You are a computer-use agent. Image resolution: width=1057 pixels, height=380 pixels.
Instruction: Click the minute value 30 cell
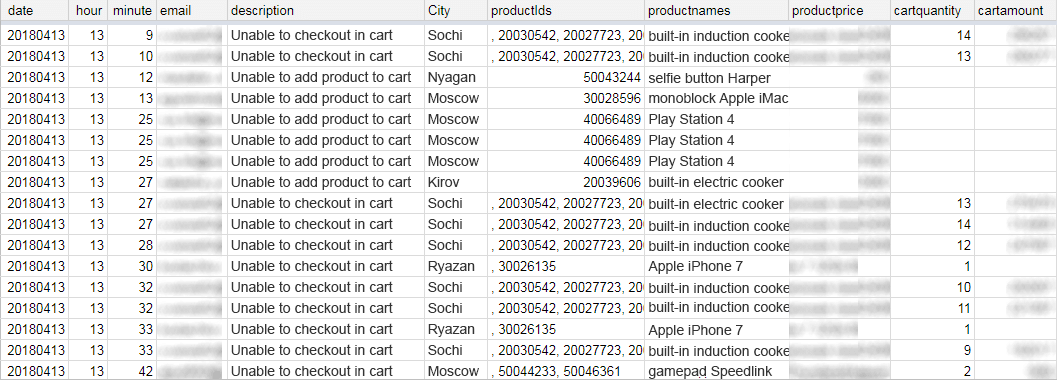point(132,266)
